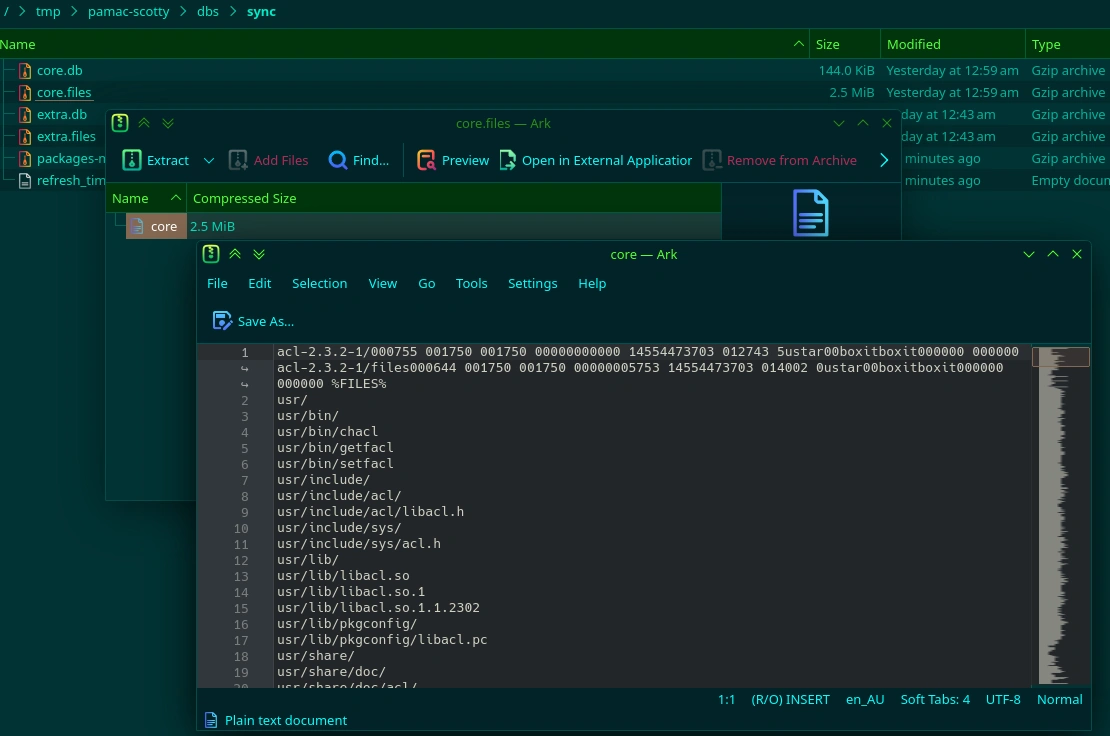Open the Help menu
The height and width of the screenshot is (736, 1110).
(x=592, y=284)
